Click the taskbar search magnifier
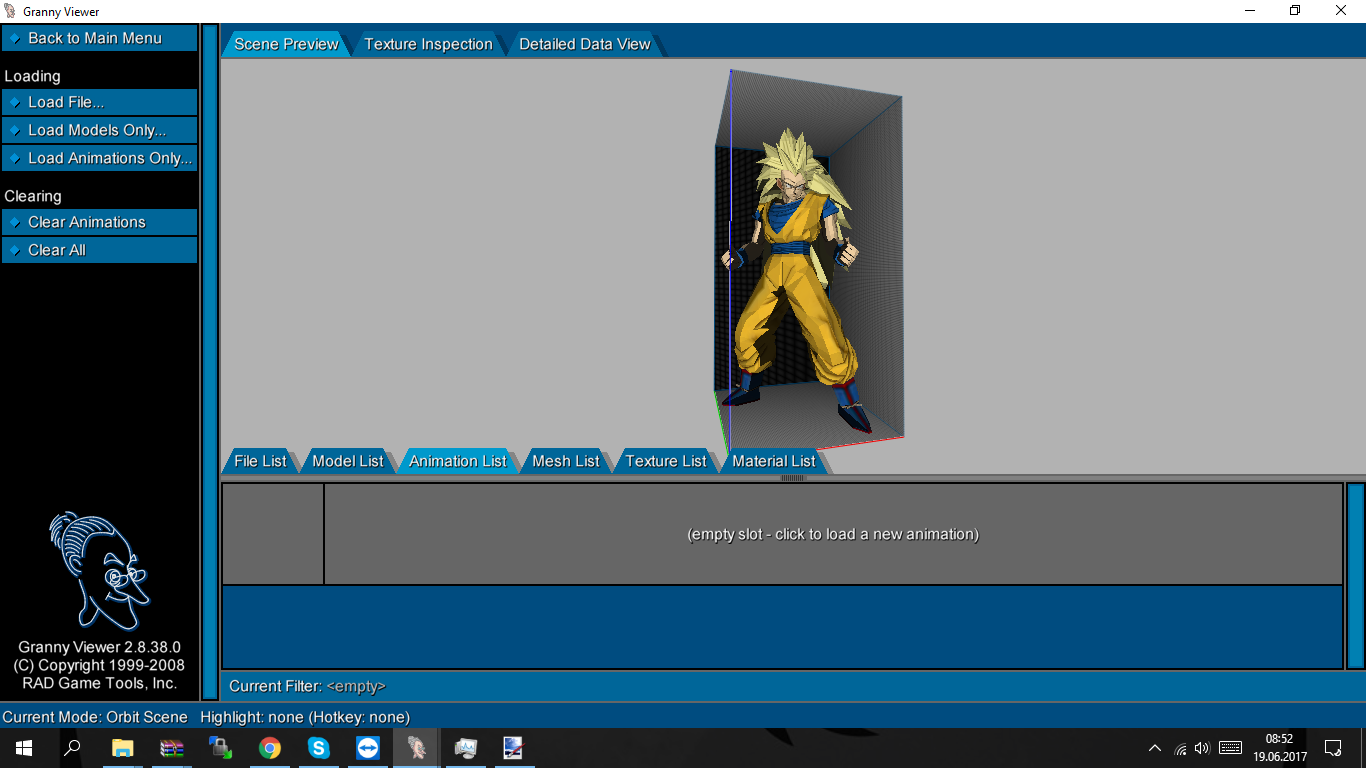Viewport: 1366px width, 768px height. tap(72, 748)
